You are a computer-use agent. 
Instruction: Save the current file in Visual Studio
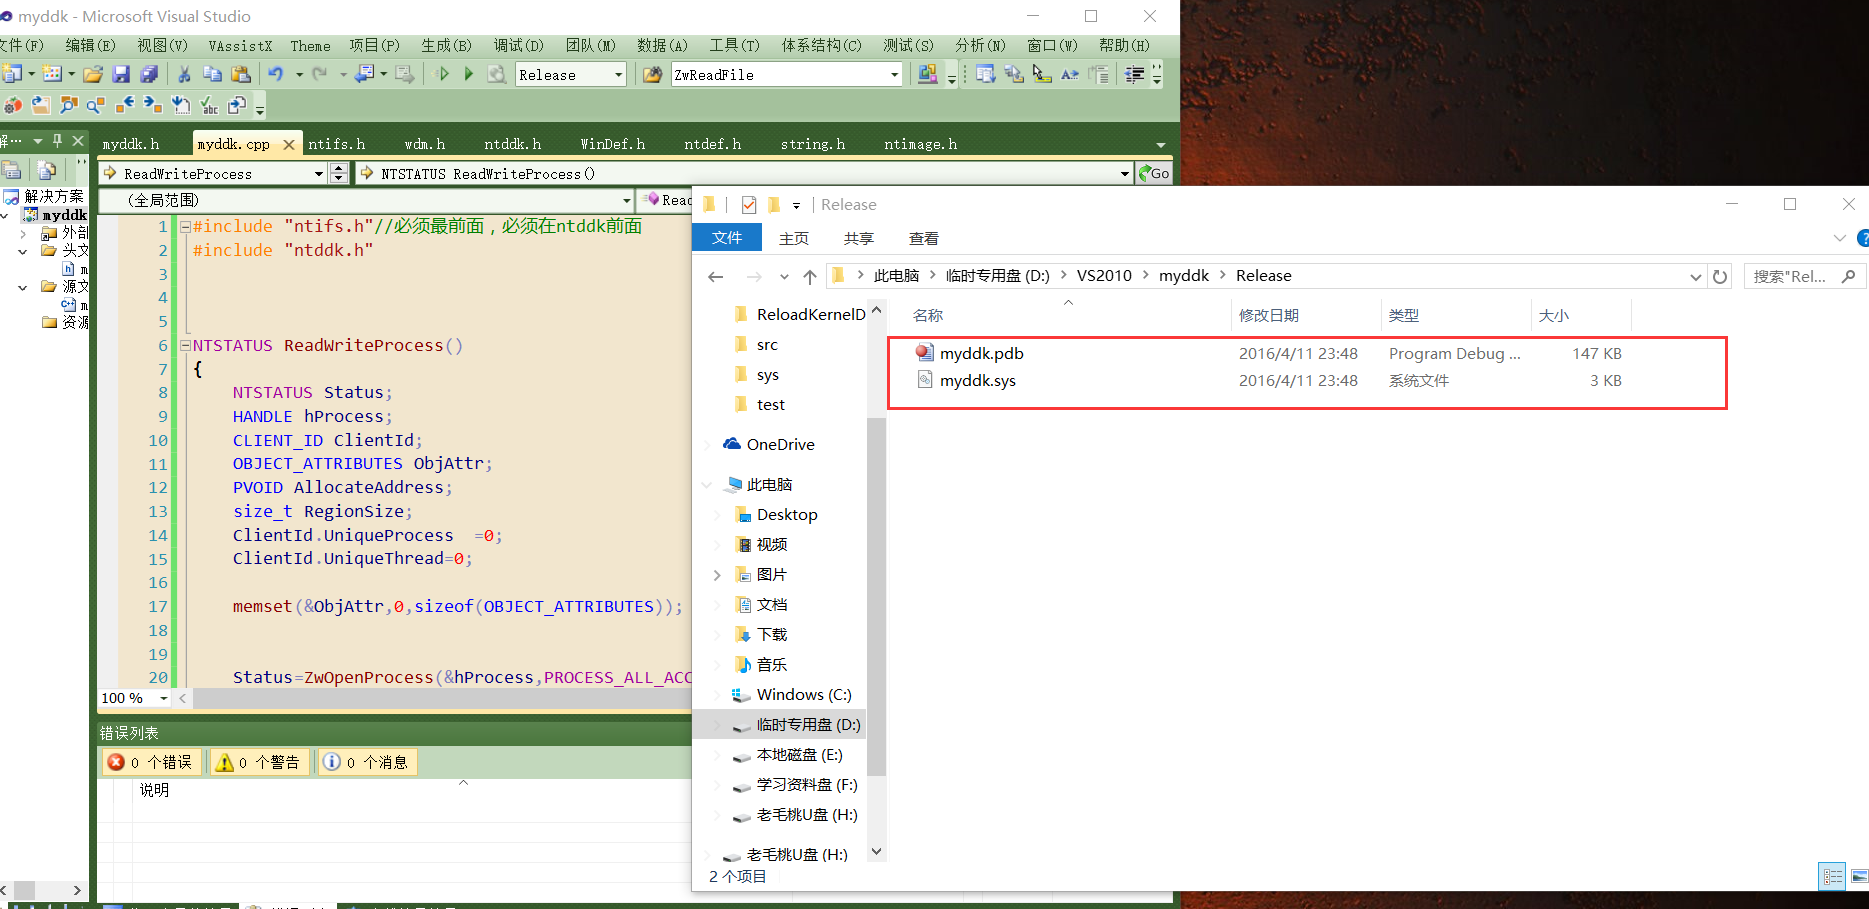121,74
